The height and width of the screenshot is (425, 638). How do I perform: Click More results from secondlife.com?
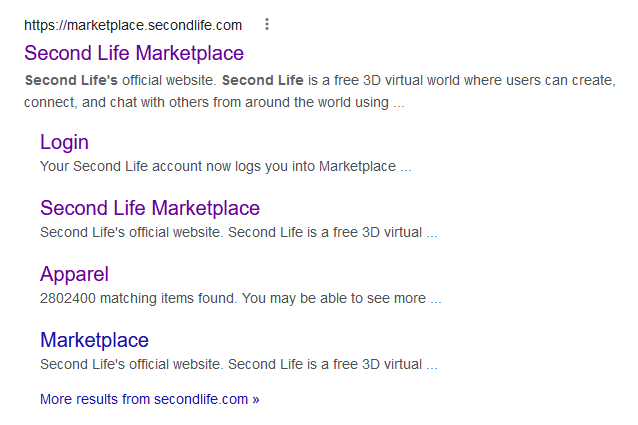point(150,399)
